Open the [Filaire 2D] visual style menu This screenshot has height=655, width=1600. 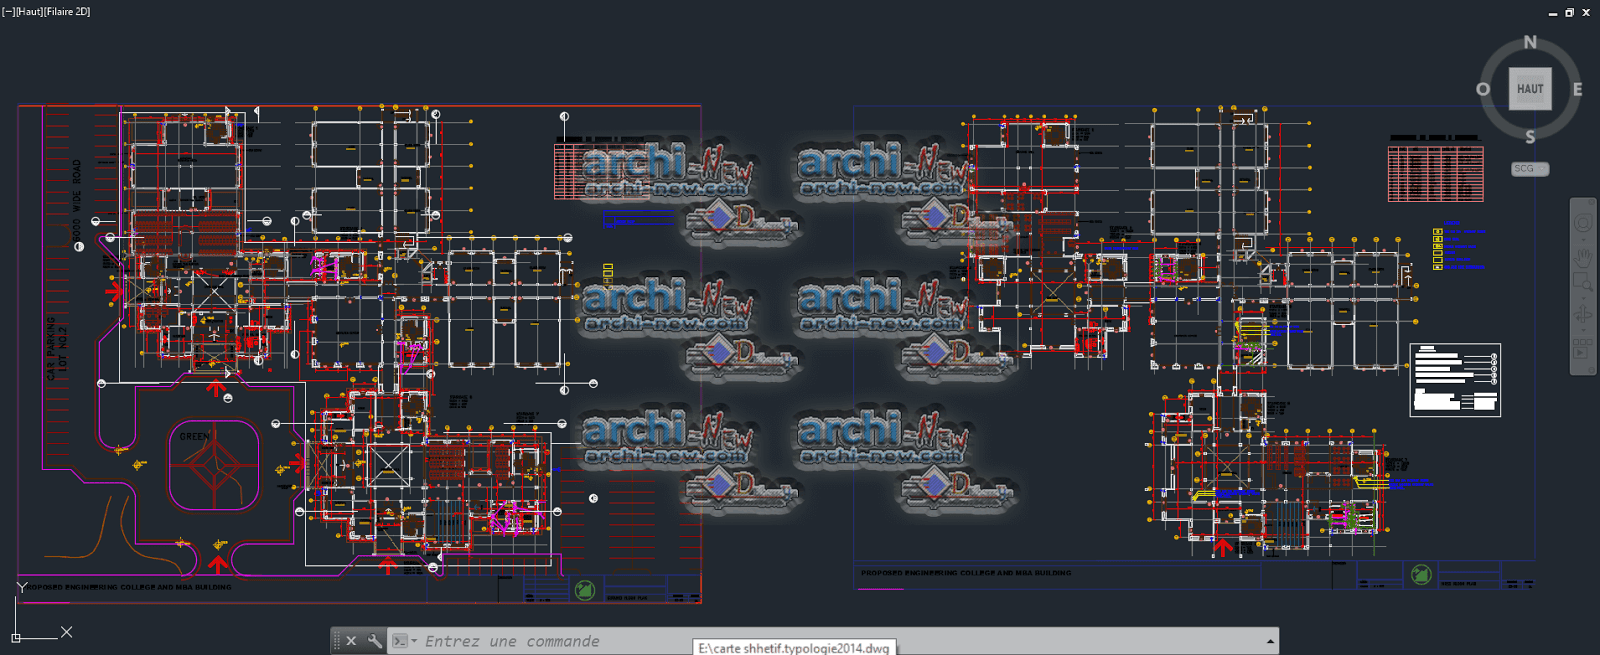point(67,12)
